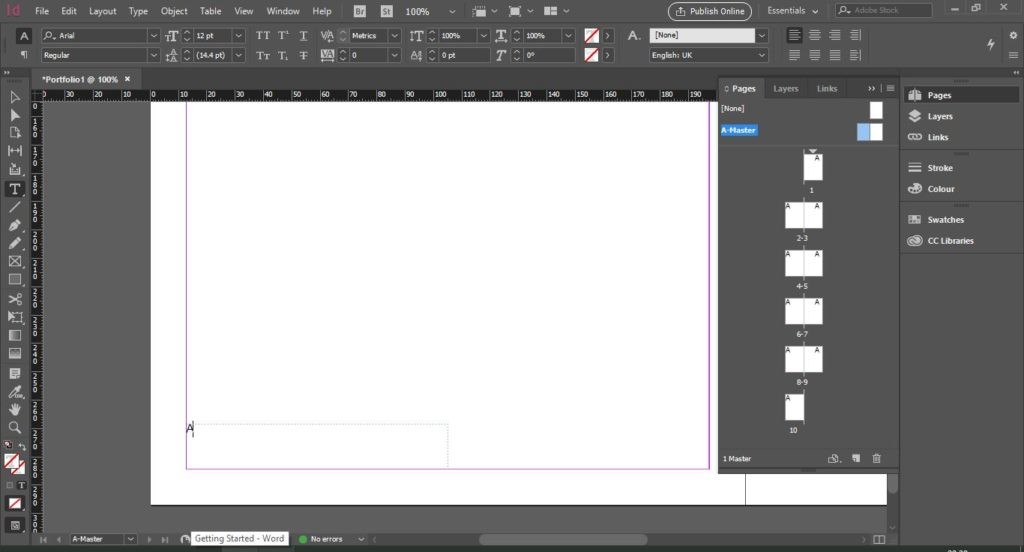This screenshot has height=552, width=1024.
Task: Select the Scissors tool
Action: [x=14, y=299]
